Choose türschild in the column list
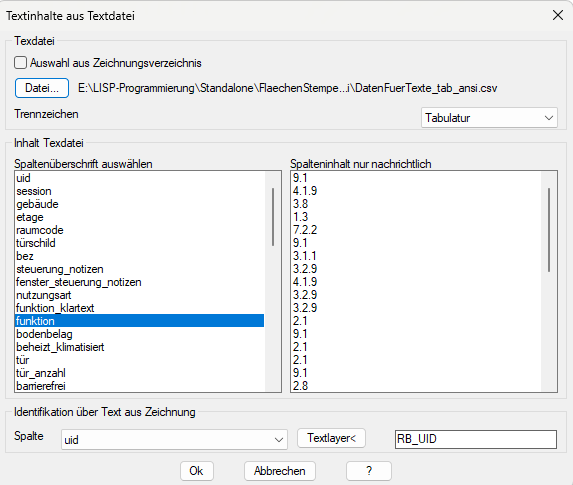The image size is (573, 485). pyautogui.click(x=140, y=243)
